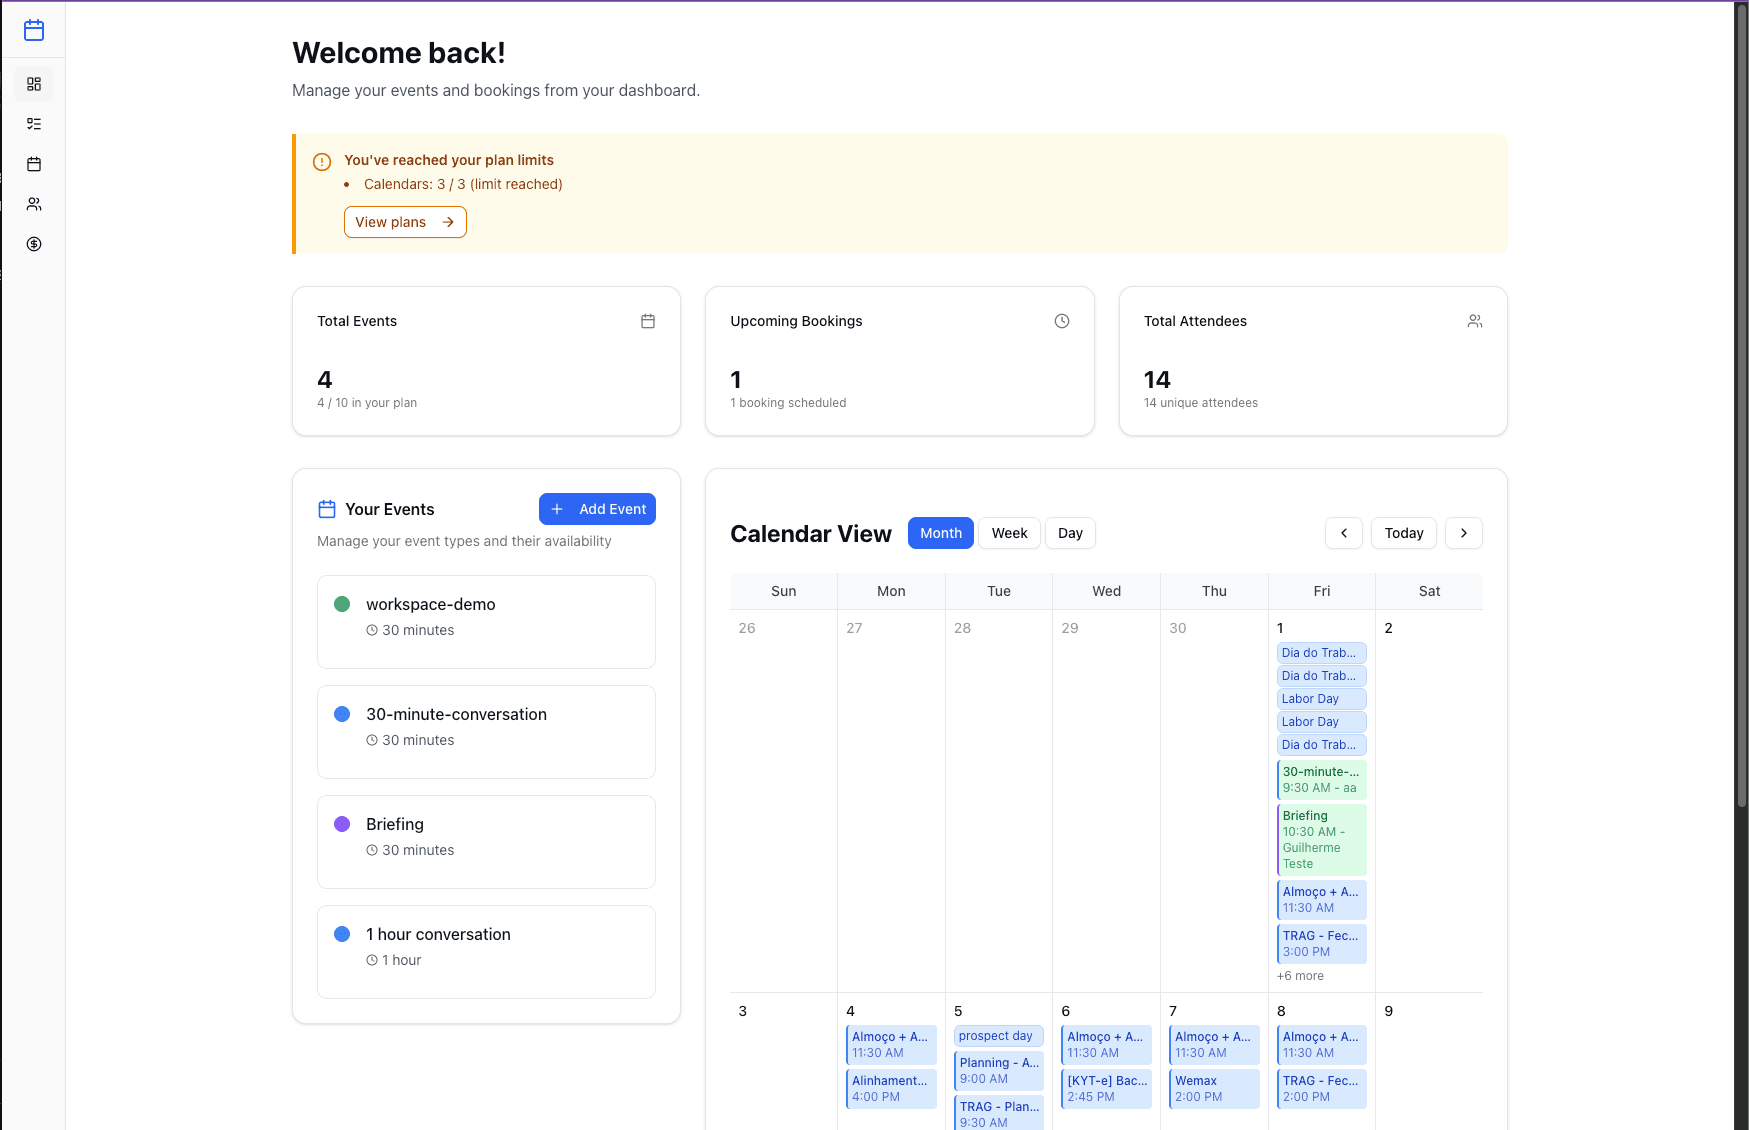
Task: Click the Add Event button
Action: point(597,509)
